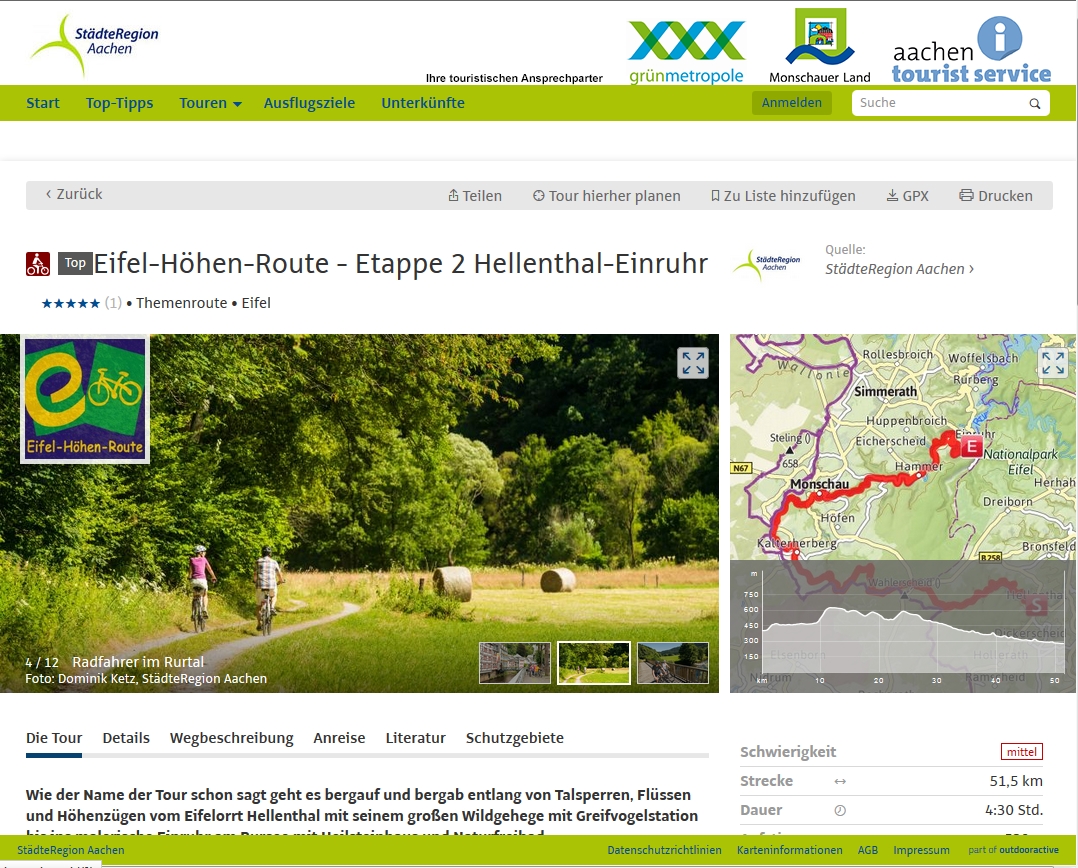Click the target icon for Tour hierher planen
Screen dimensions: 1078x868
pos(538,196)
